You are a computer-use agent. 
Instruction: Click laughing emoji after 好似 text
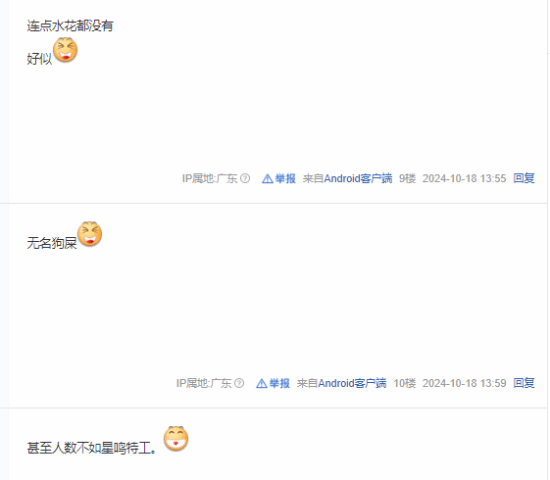[65, 50]
